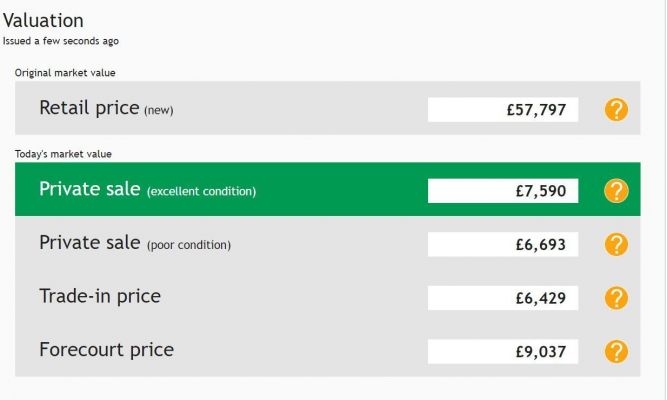The image size is (667, 400).
Task: Click the '(excellent condition)' subtitle text
Action: [x=202, y=191]
